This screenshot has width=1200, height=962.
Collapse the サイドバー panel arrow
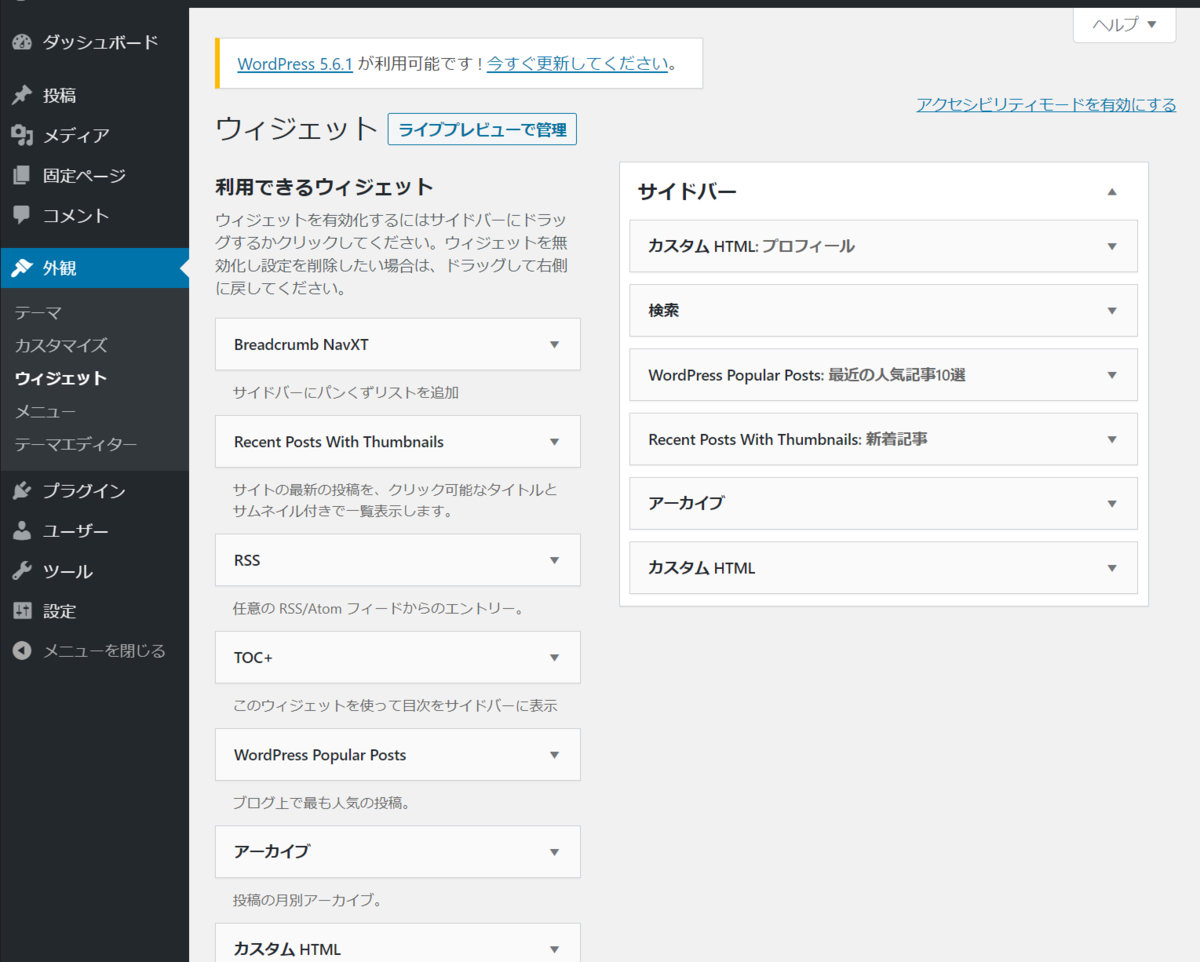pos(1112,192)
